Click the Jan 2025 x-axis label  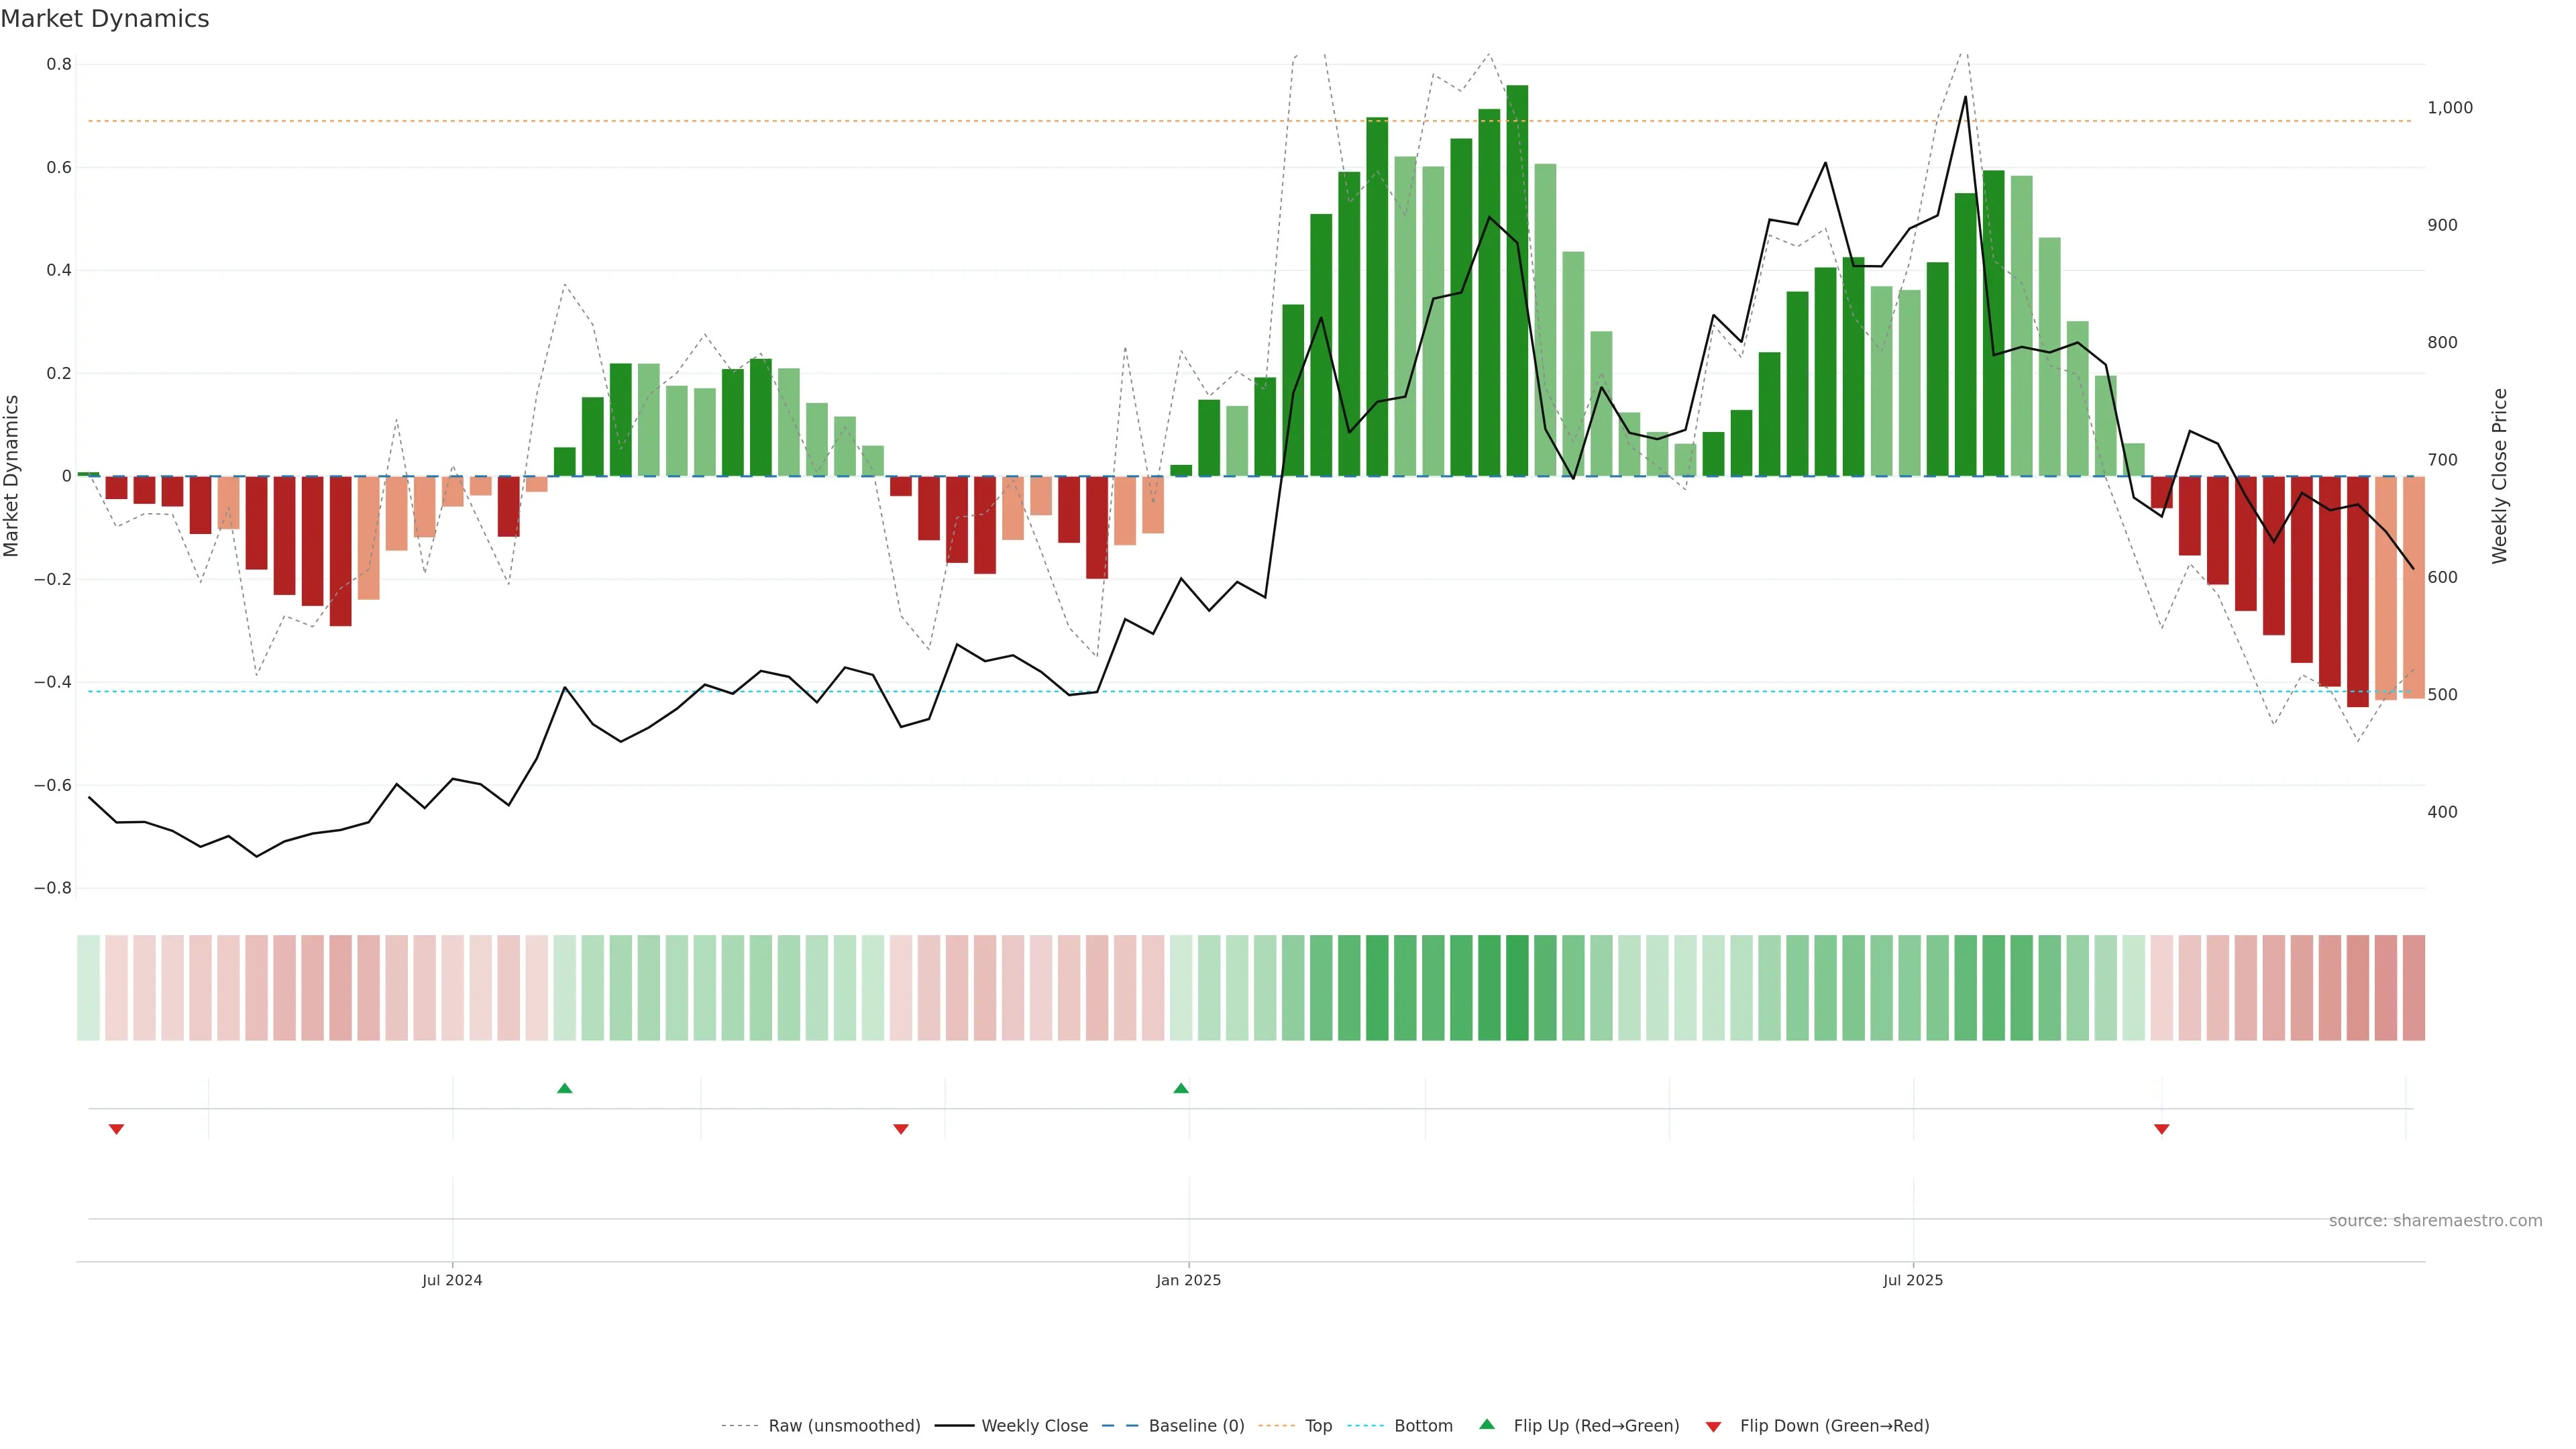point(1188,1280)
